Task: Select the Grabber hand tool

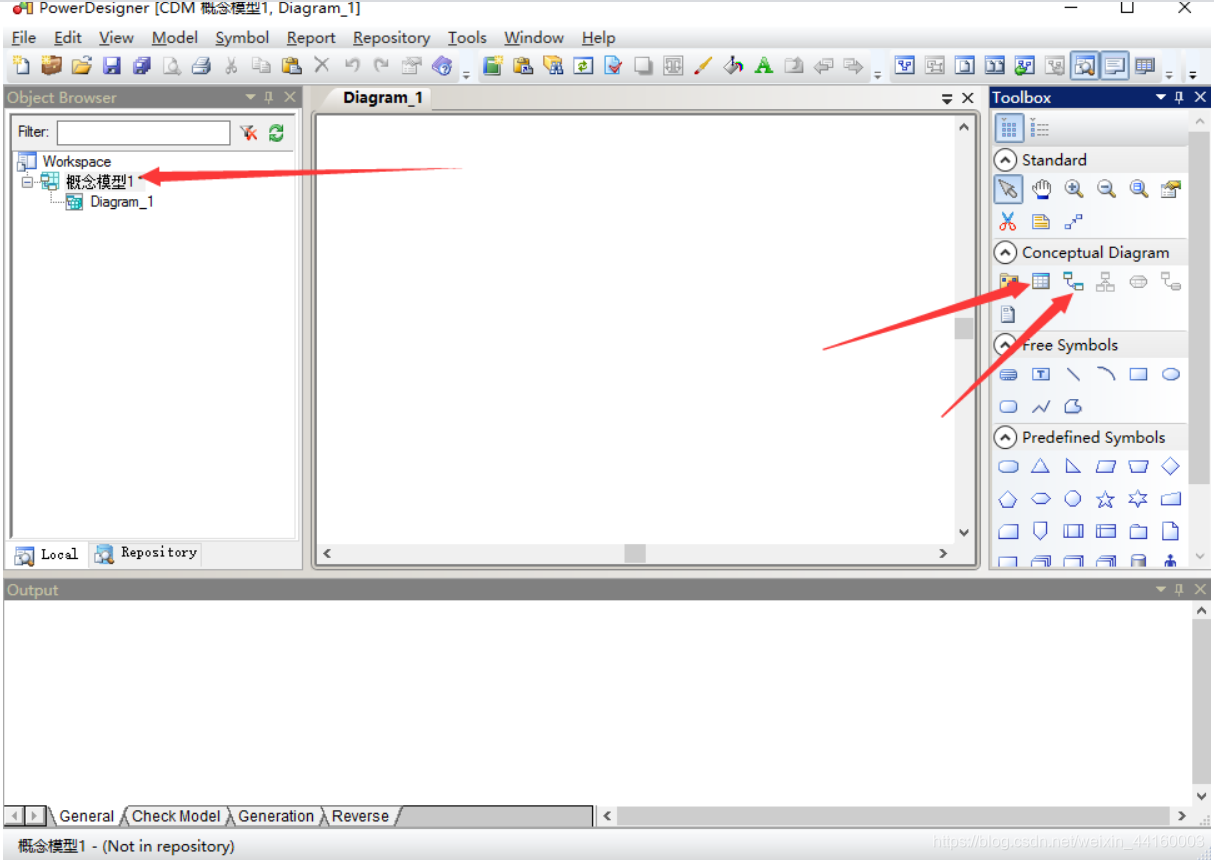Action: coord(1041,189)
